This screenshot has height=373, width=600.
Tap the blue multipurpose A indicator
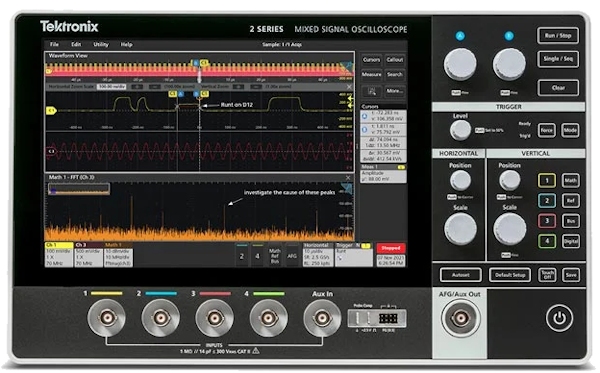click(x=460, y=36)
